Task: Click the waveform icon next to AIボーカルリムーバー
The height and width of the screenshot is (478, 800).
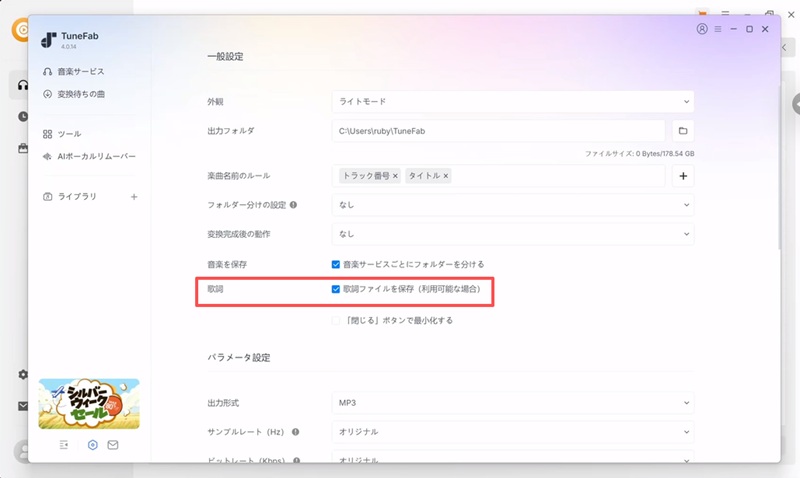Action: [47, 156]
